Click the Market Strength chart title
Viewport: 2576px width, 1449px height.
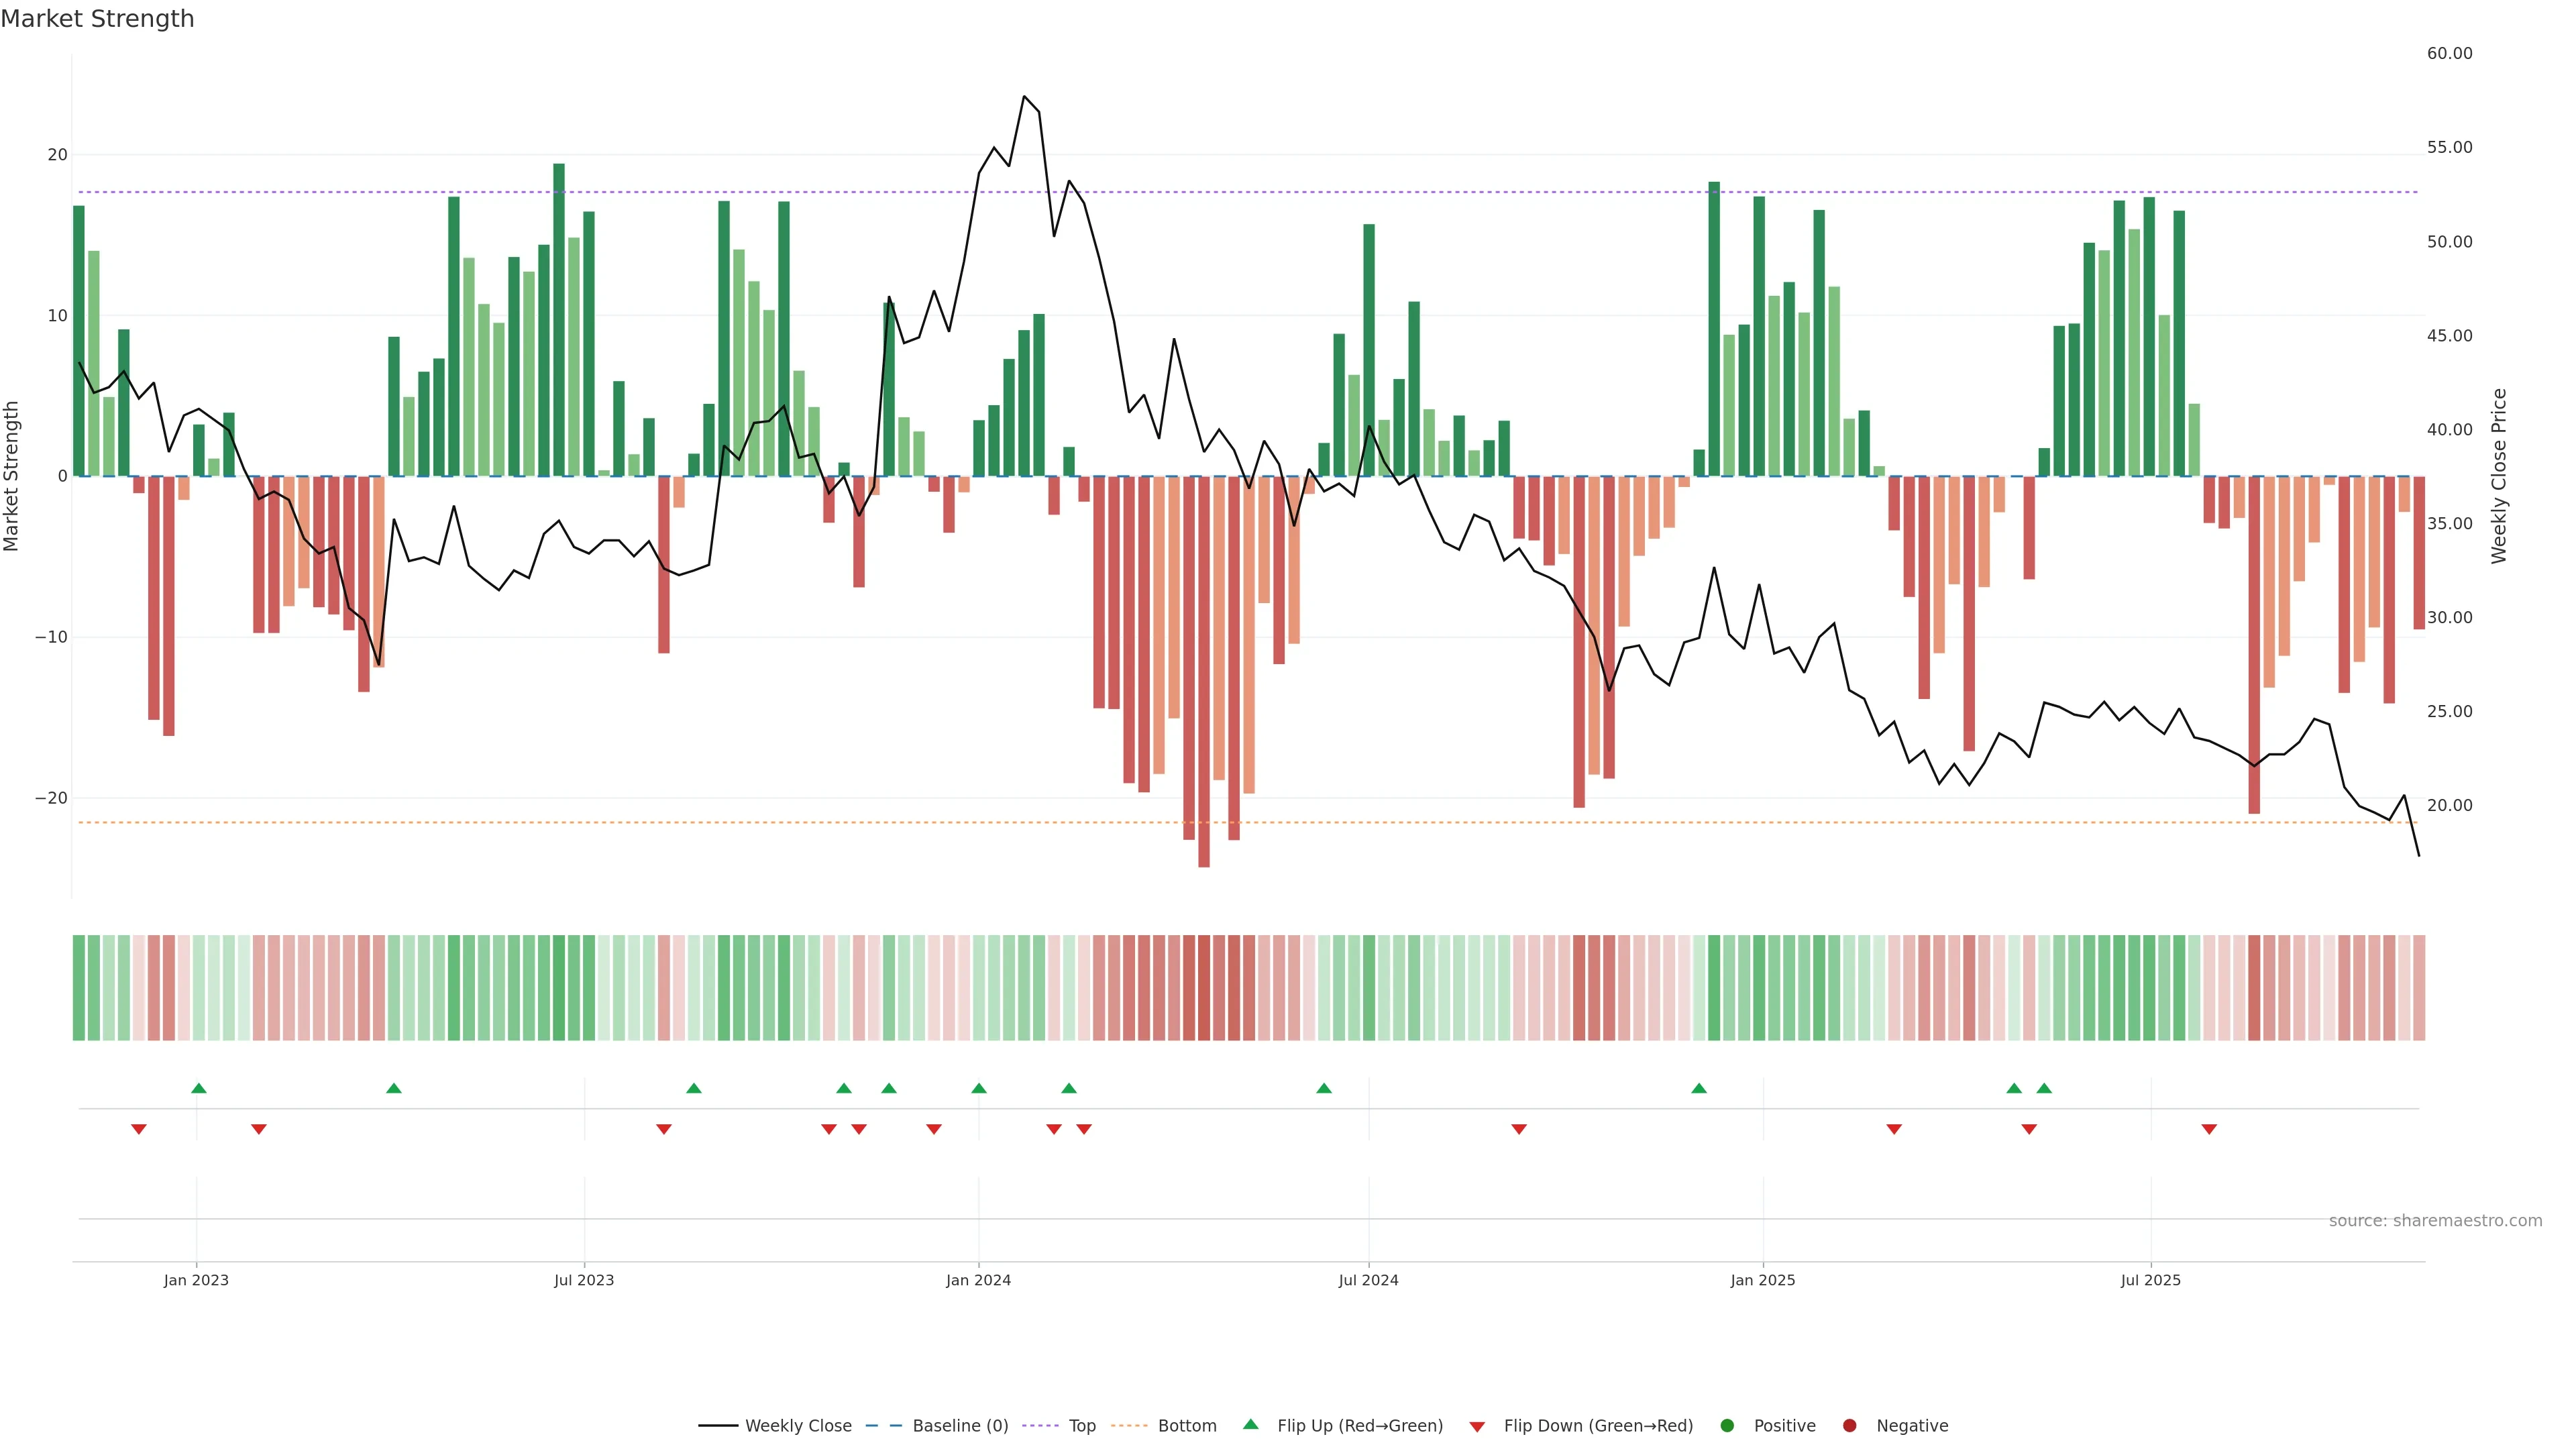tap(97, 19)
